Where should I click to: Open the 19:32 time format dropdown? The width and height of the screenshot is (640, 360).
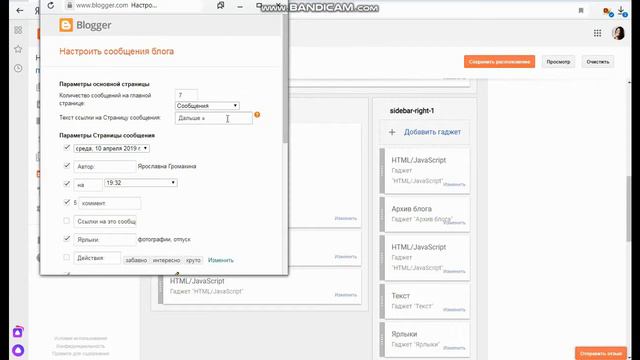tap(141, 183)
